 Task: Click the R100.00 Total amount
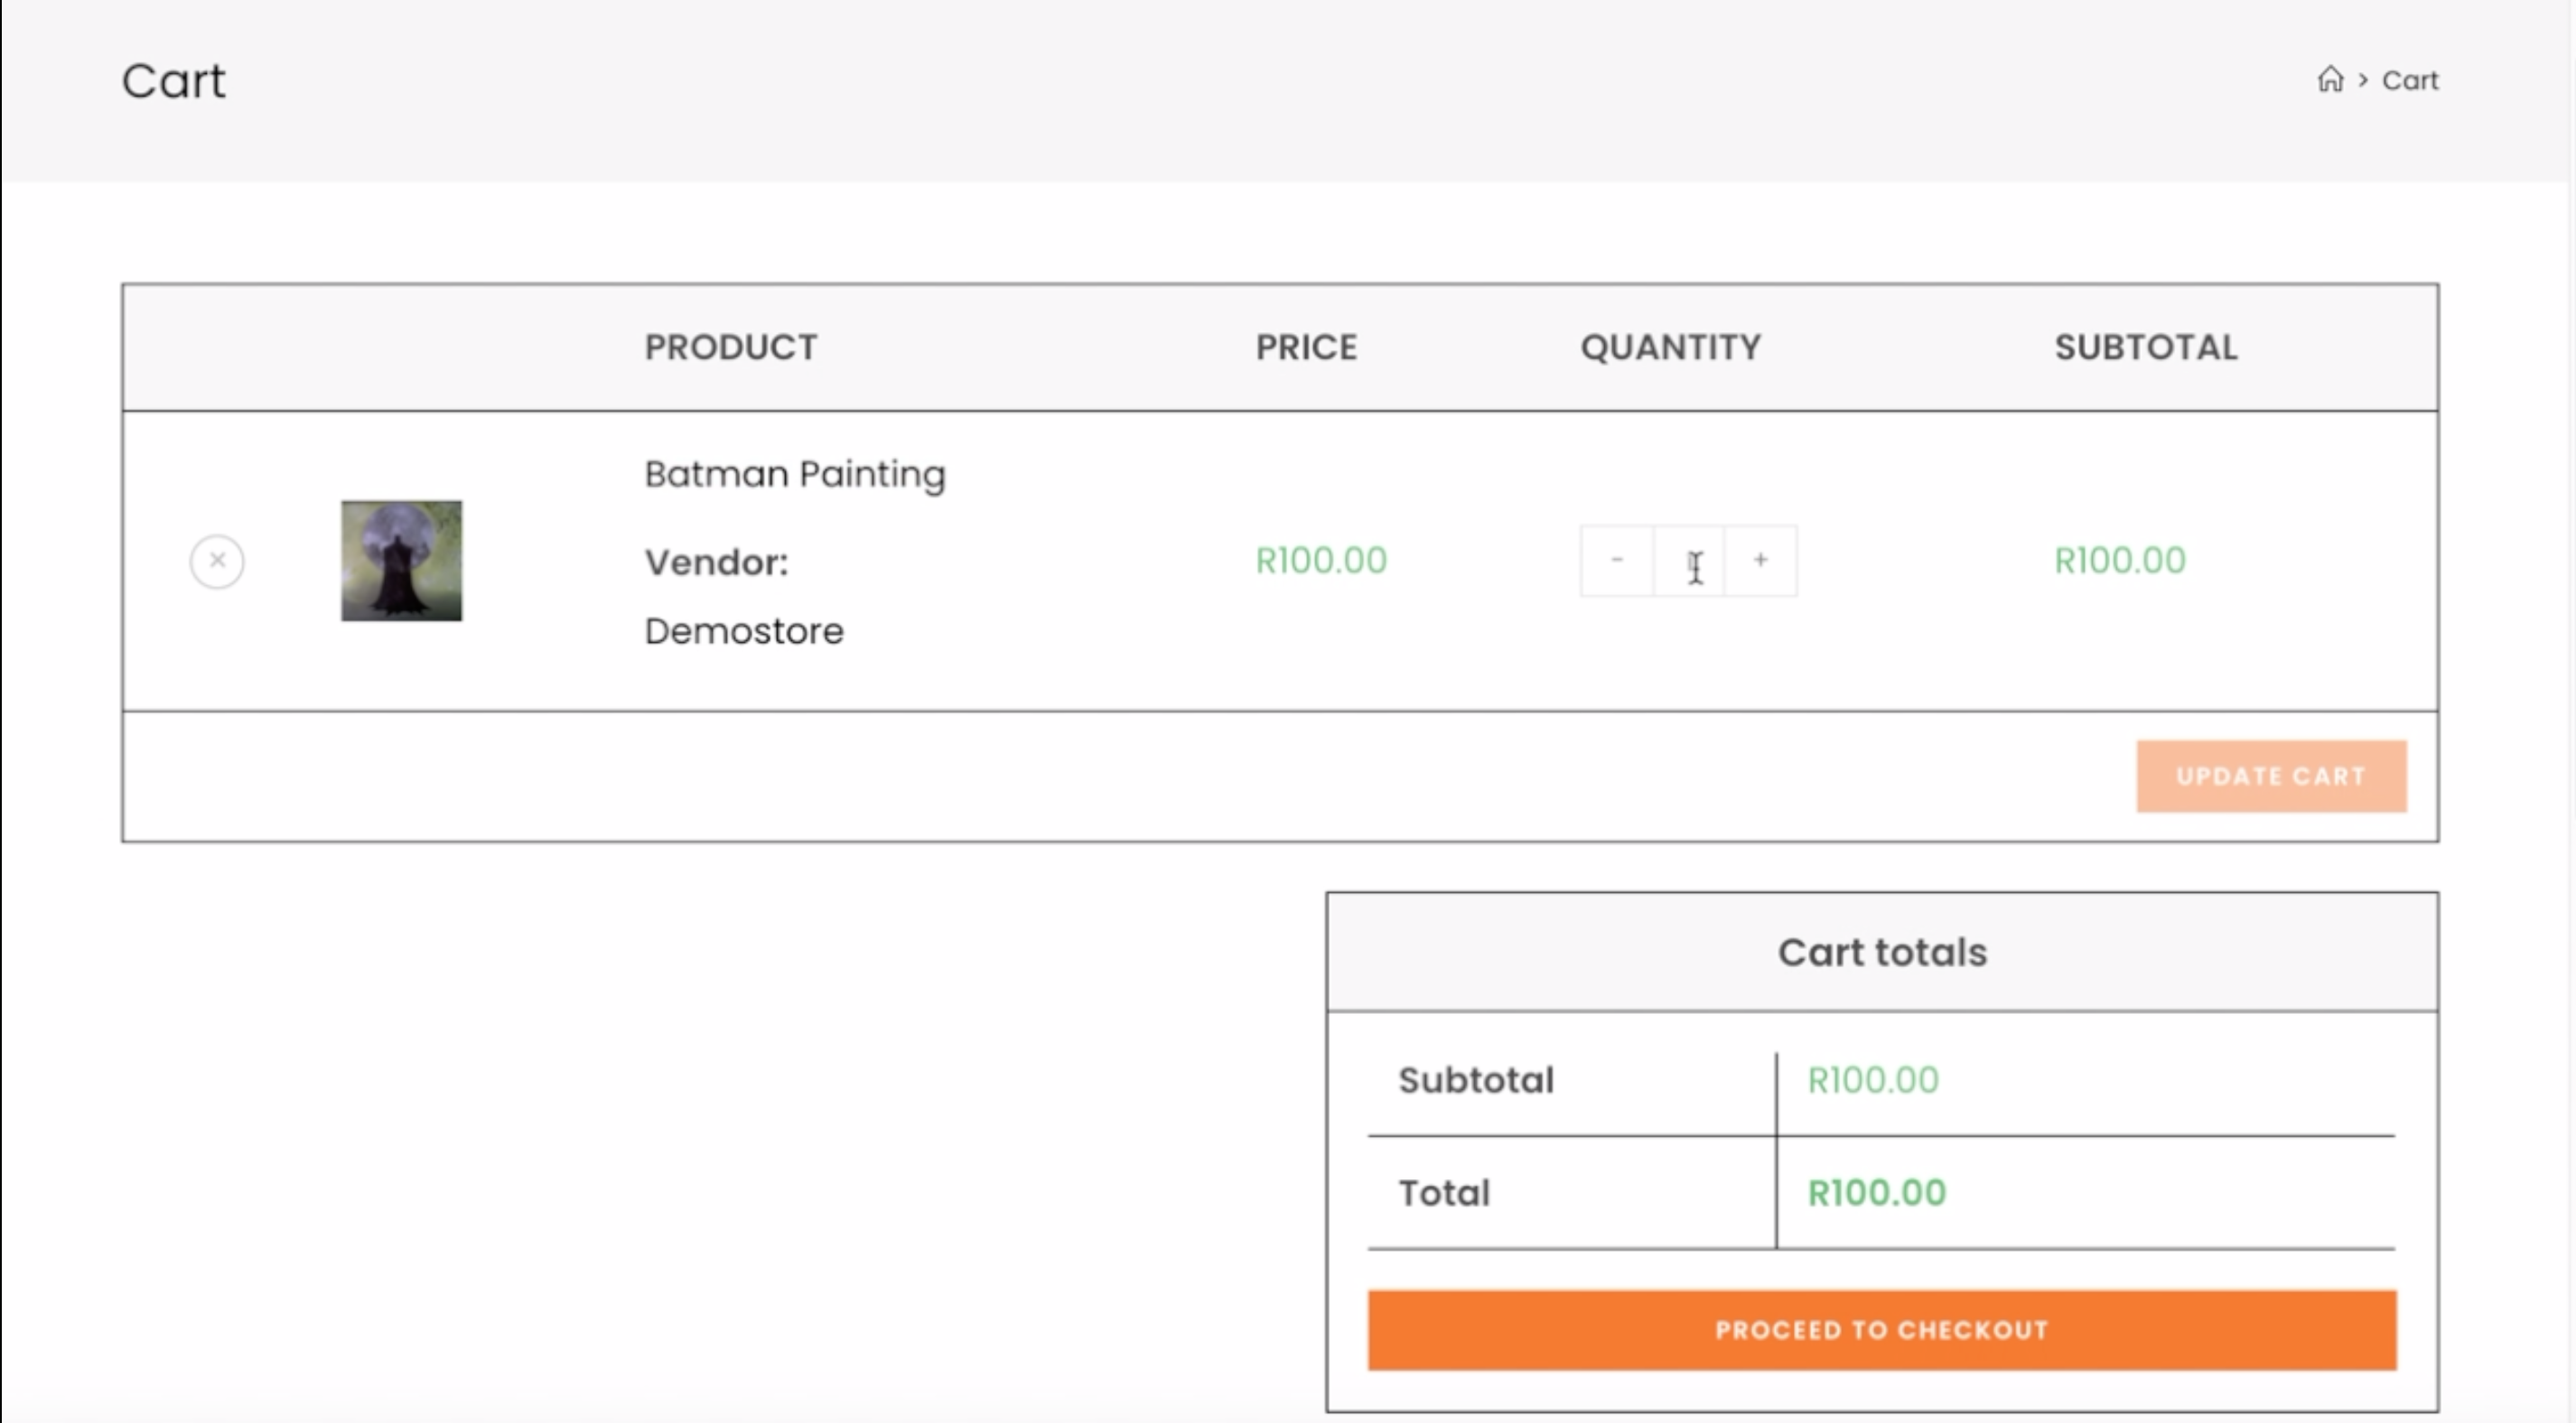click(x=1876, y=1193)
